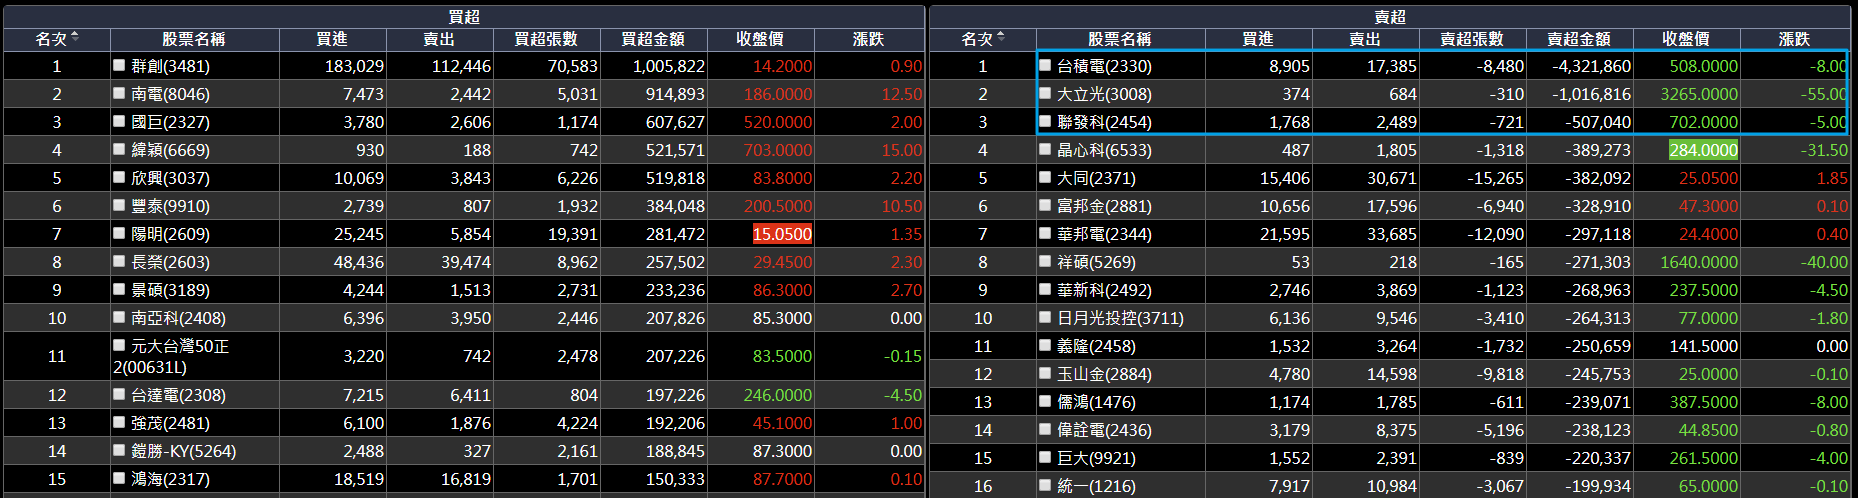Open stock 祥碩(5269)
Image resolution: width=1858 pixels, height=498 pixels.
point(1097,262)
